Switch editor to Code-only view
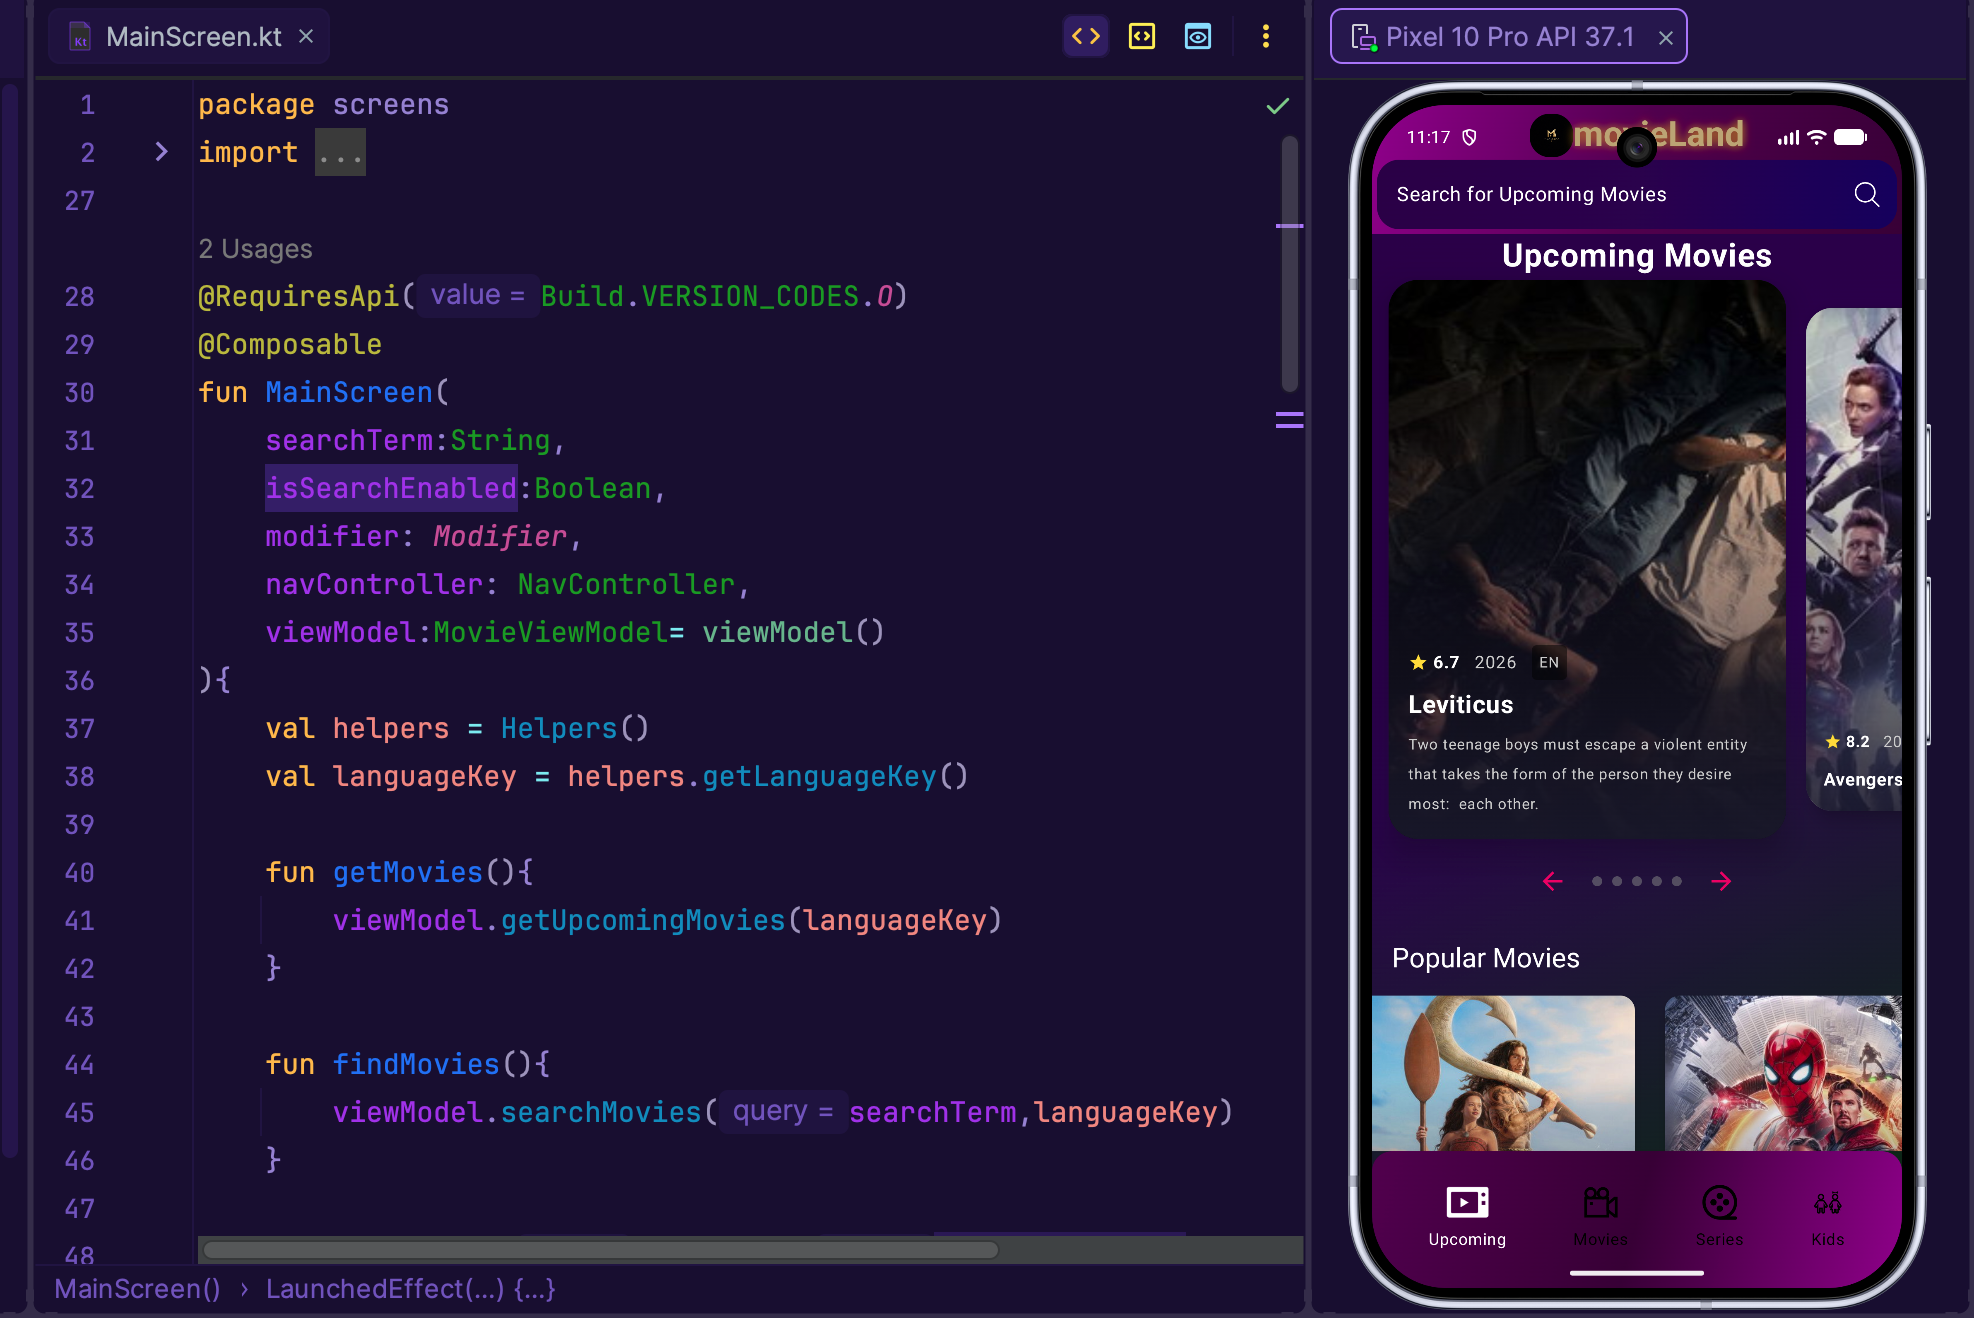This screenshot has width=1974, height=1318. [x=1086, y=37]
